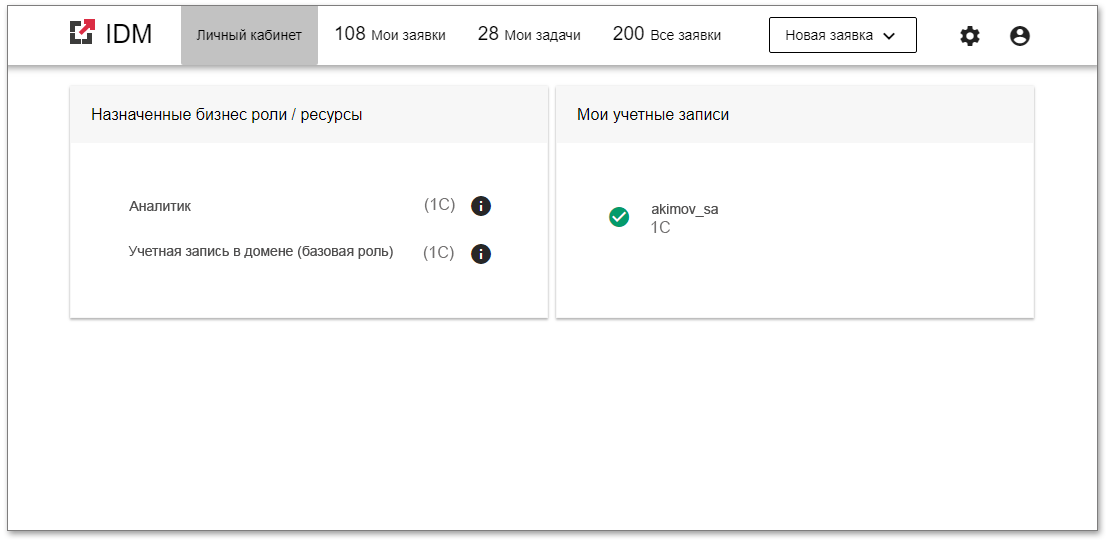Viewport: 1107px width, 543px height.
Task: Click the akimov_sa account name
Action: coord(685,209)
